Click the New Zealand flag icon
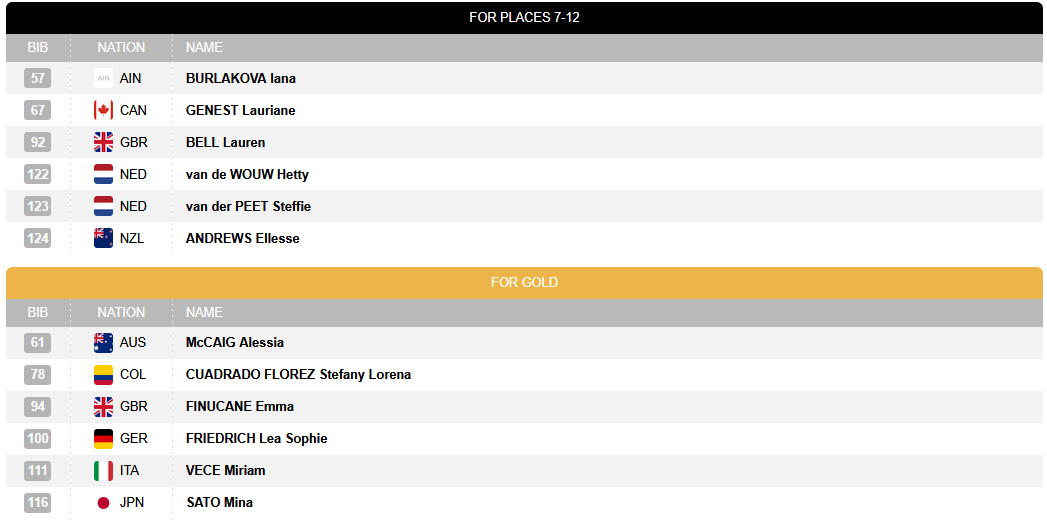Viewport: 1047px width, 522px height. [103, 238]
